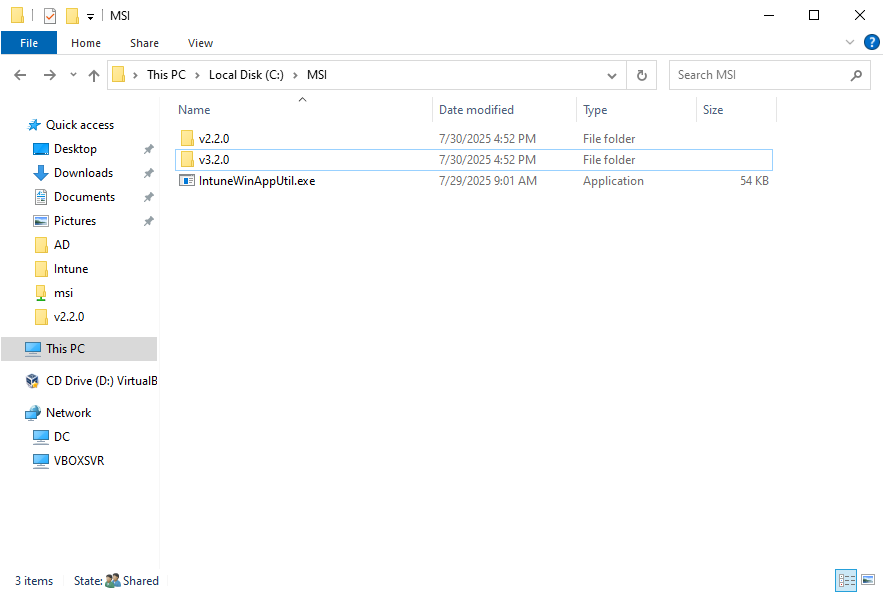Click the pin icon next to Documents

click(x=148, y=197)
